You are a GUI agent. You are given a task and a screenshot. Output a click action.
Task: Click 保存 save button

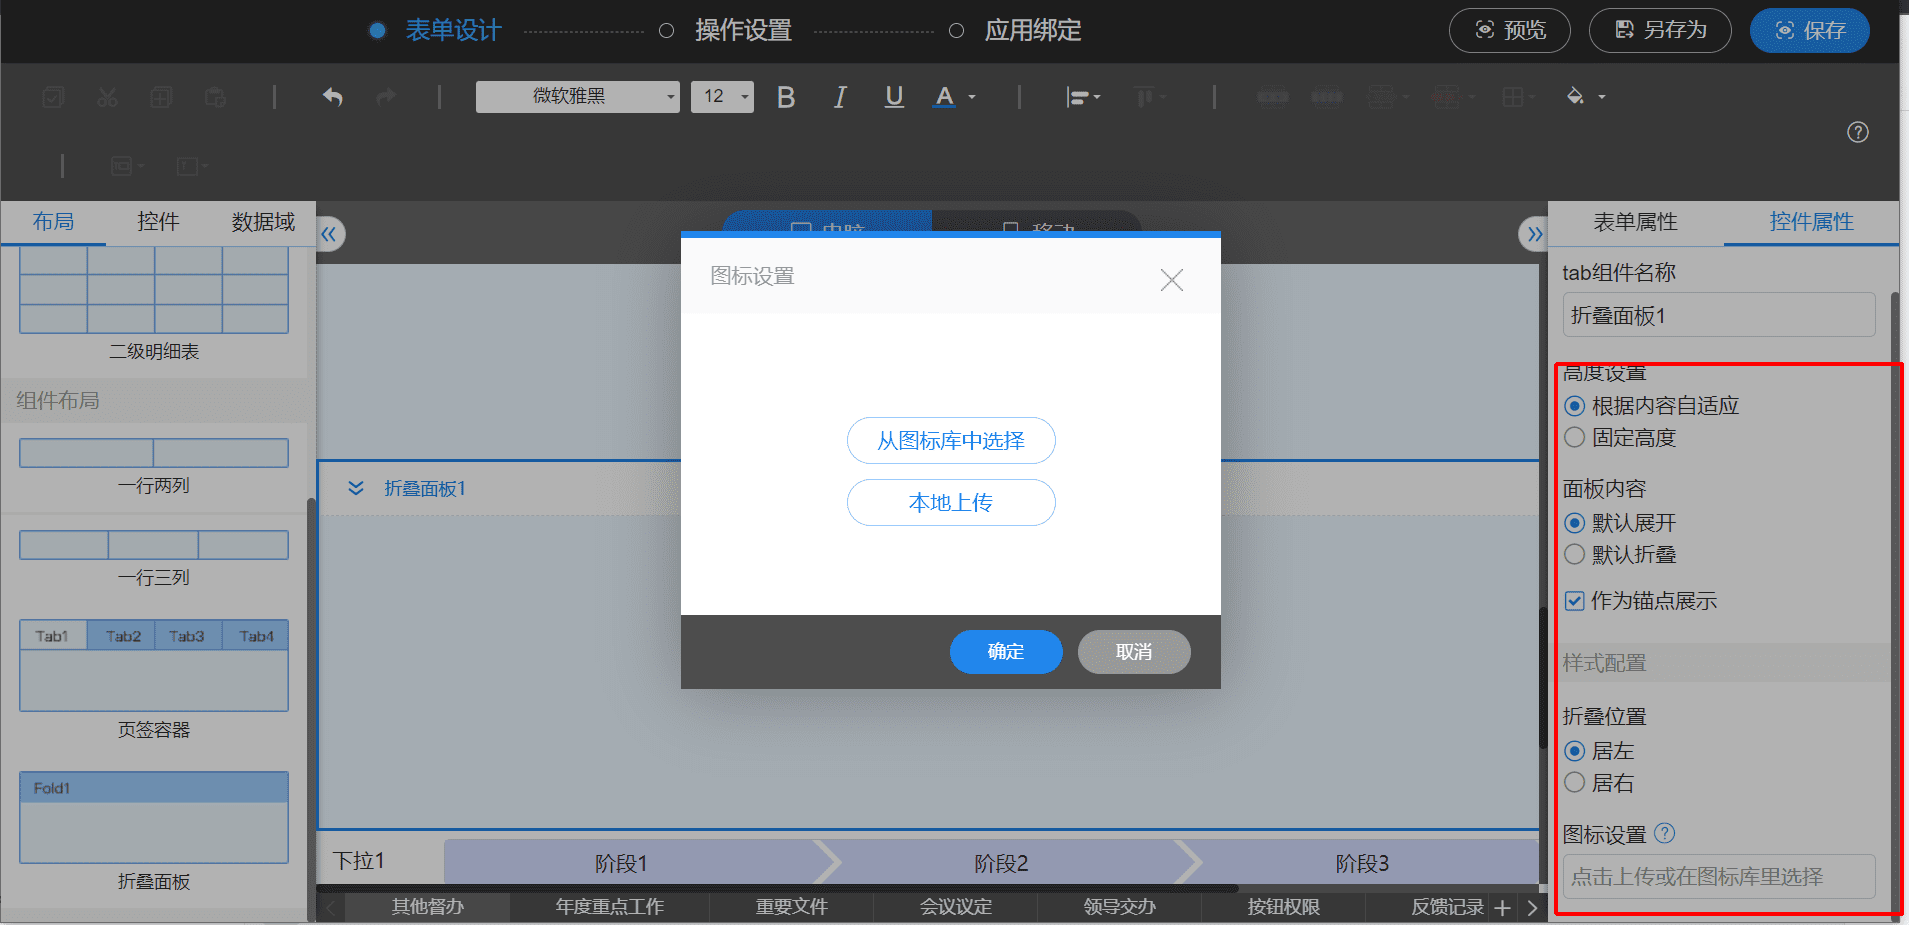pyautogui.click(x=1810, y=31)
